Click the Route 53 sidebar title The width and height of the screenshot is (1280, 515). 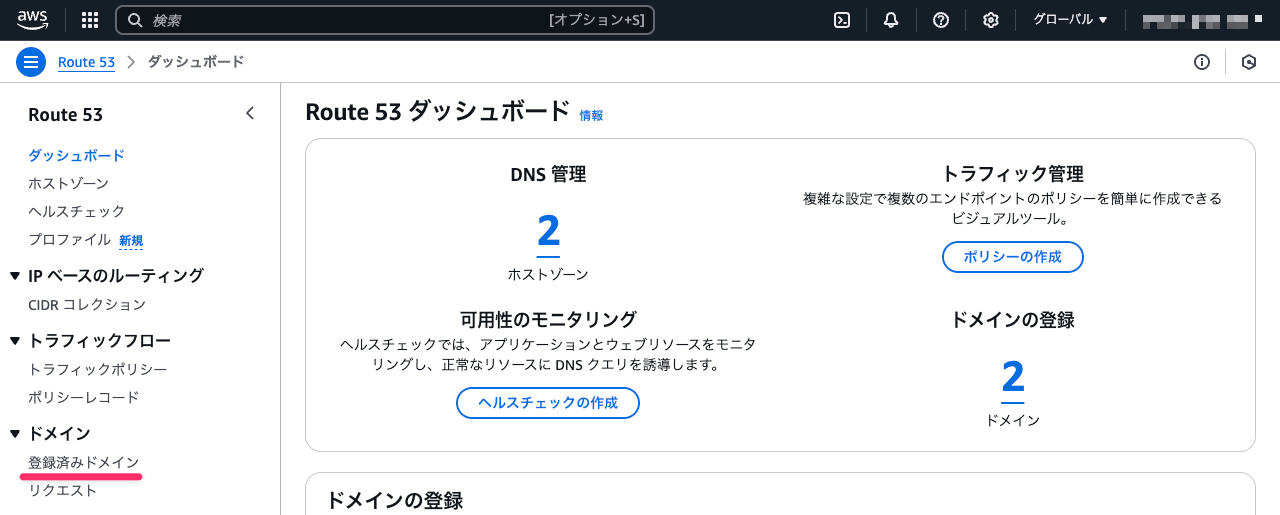pyautogui.click(x=66, y=114)
